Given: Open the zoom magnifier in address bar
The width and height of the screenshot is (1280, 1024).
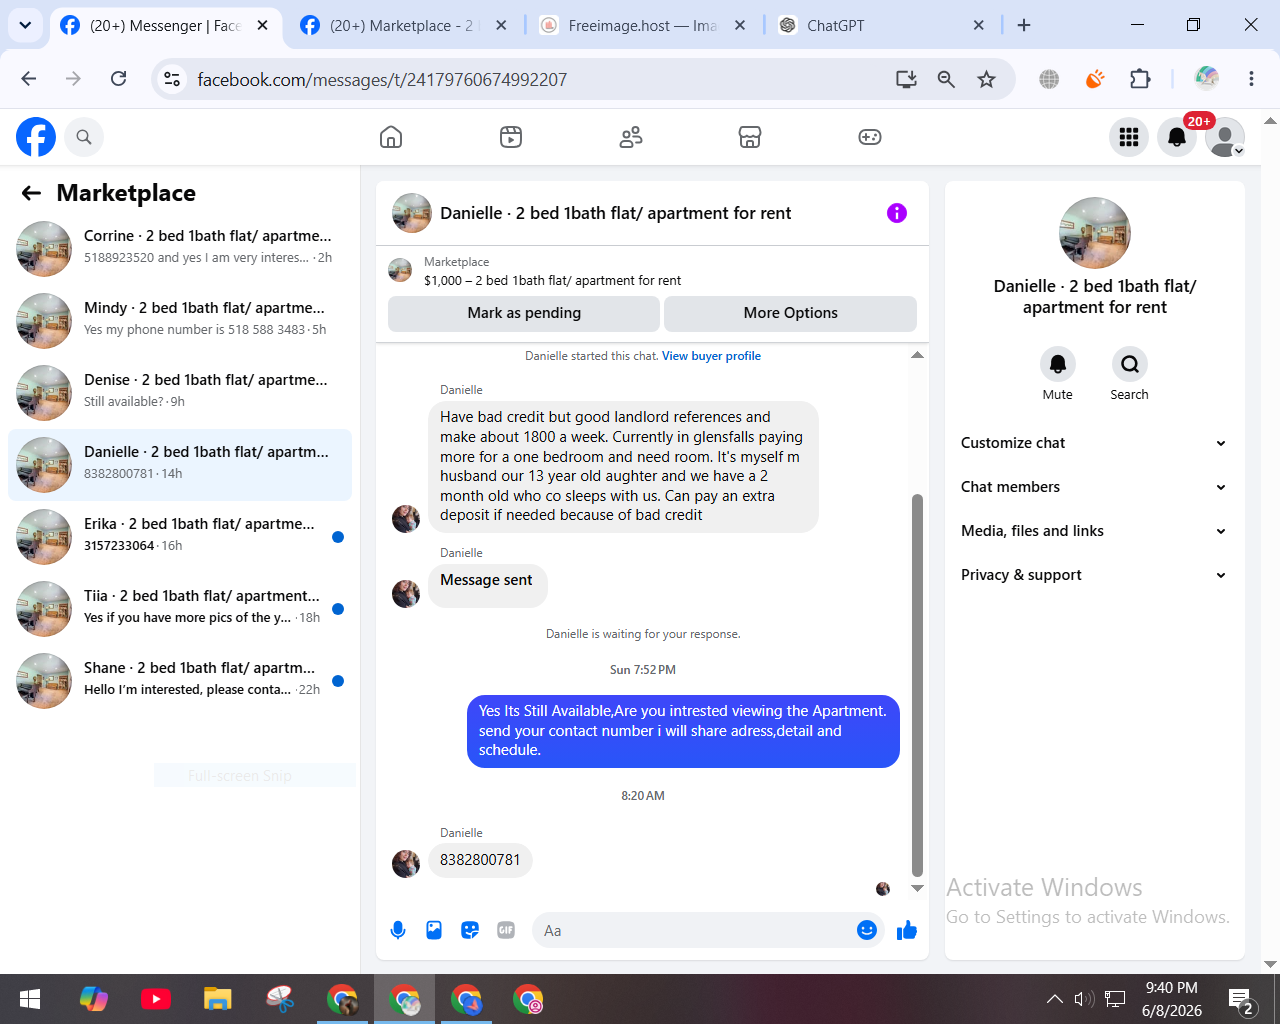Looking at the screenshot, I should pos(946,79).
